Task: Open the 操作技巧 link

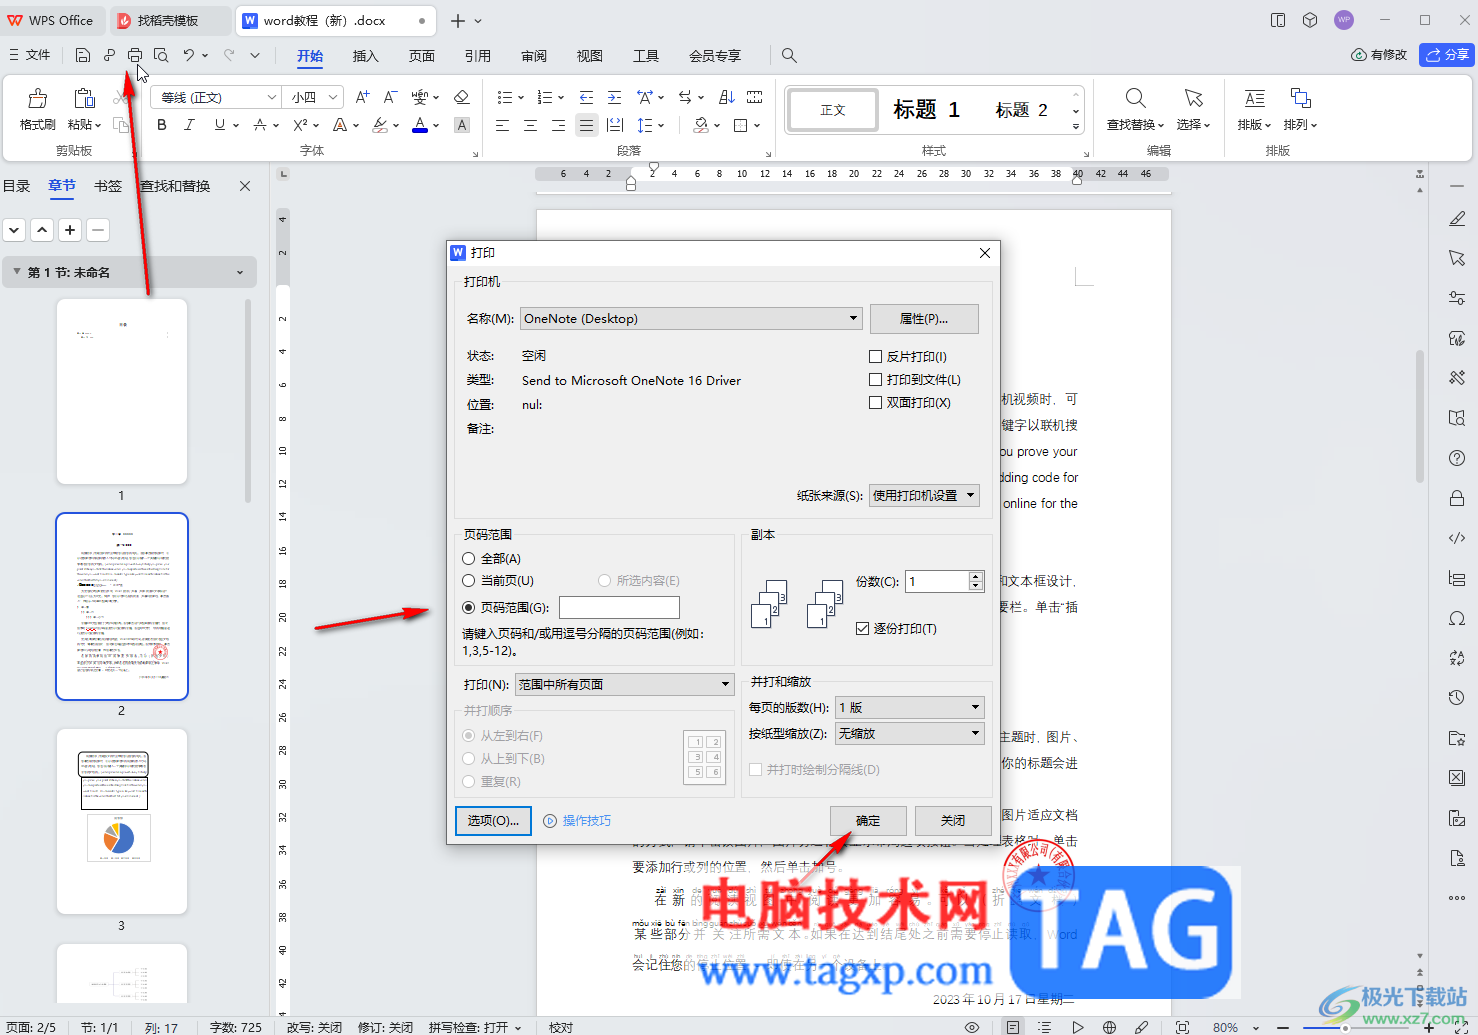Action: coord(577,820)
